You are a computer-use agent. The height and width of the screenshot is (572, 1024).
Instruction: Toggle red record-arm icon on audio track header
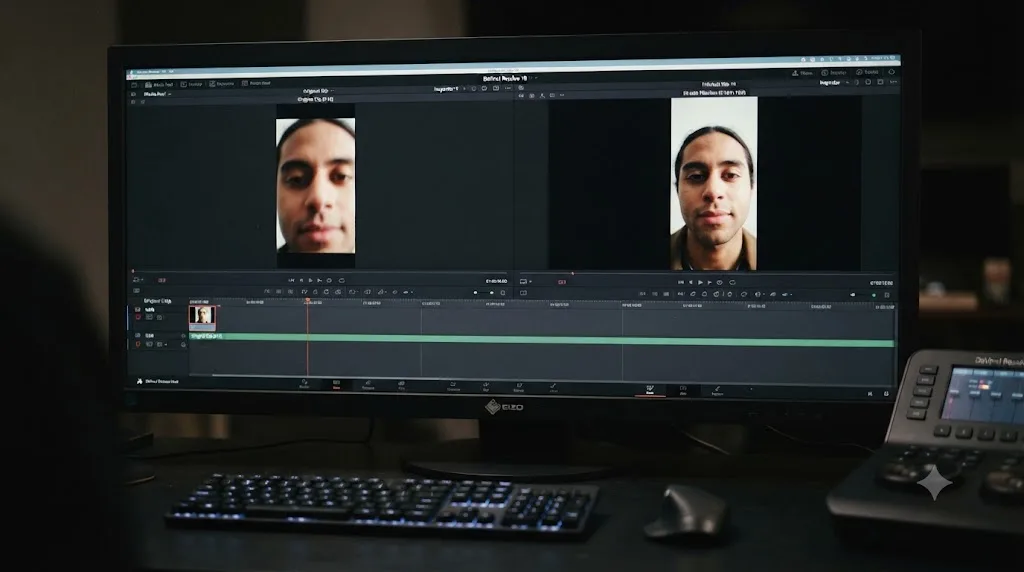(138, 343)
